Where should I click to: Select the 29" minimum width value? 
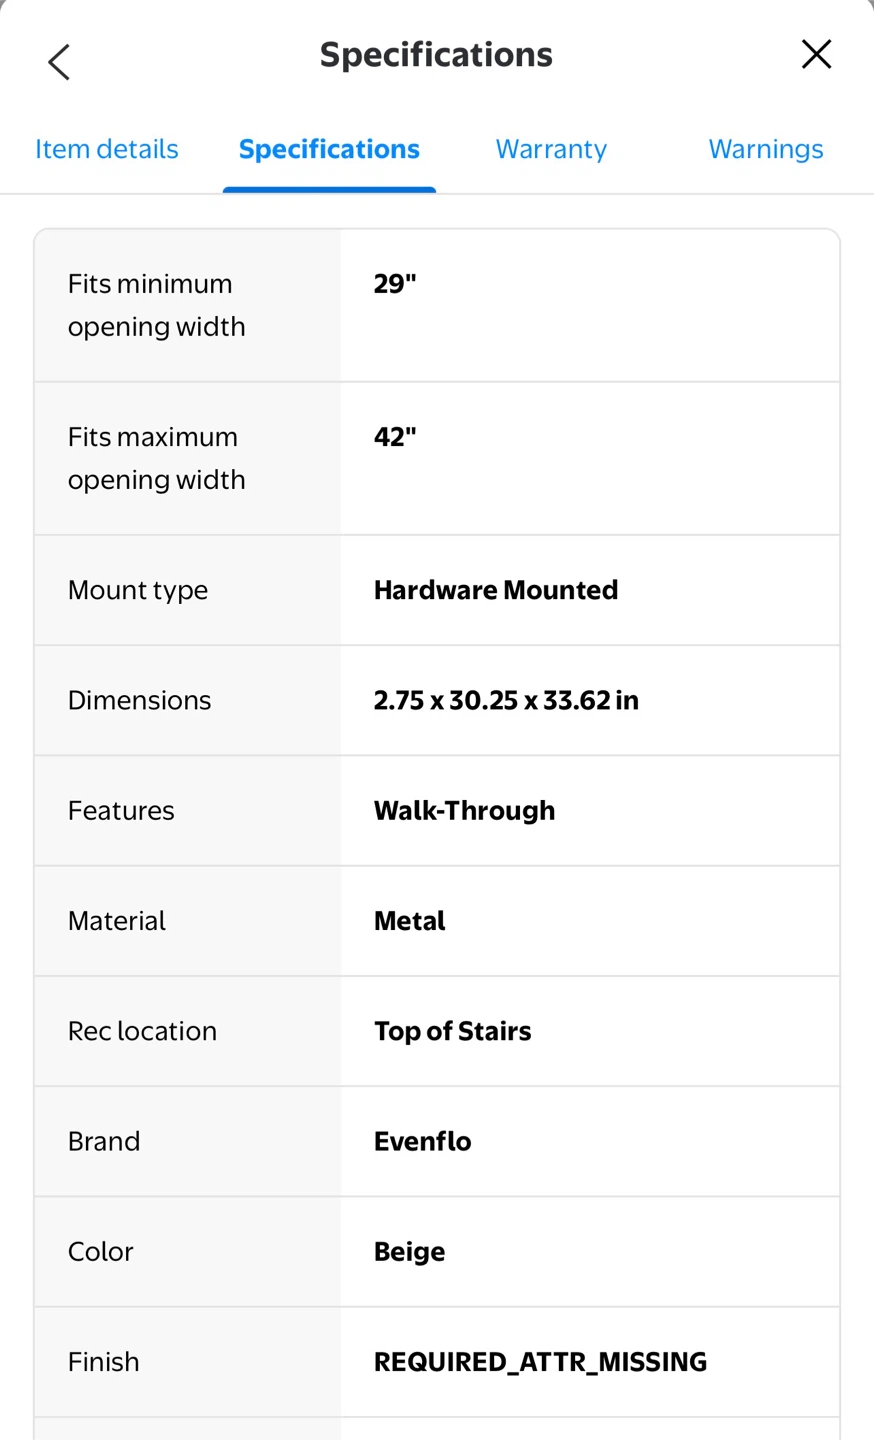(x=395, y=284)
